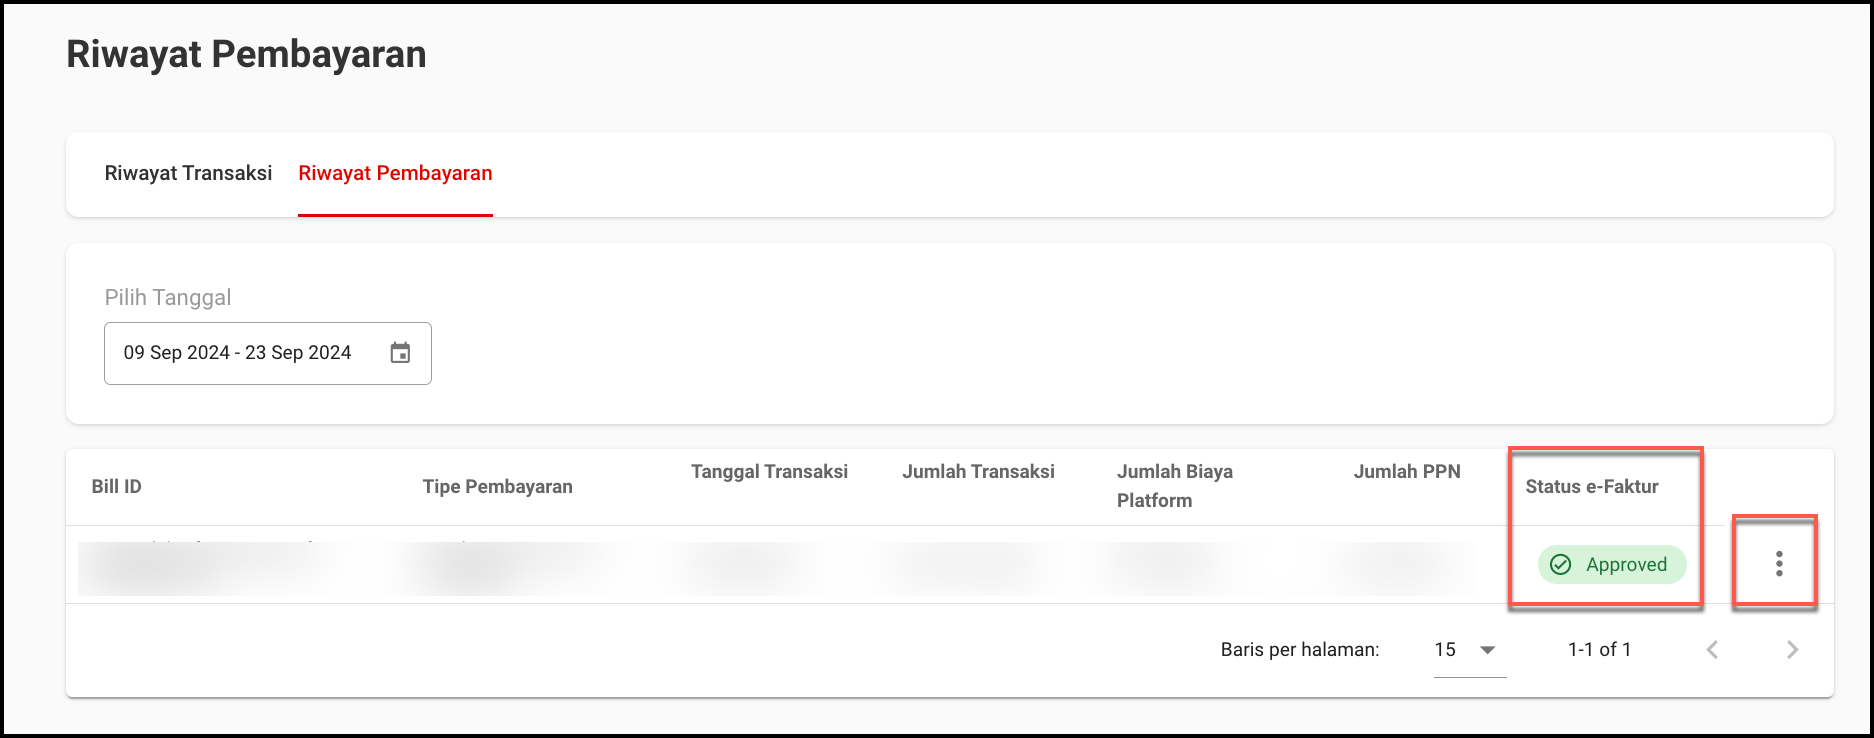1874x738 pixels.
Task: Go to the previous page arrow
Action: click(1712, 650)
